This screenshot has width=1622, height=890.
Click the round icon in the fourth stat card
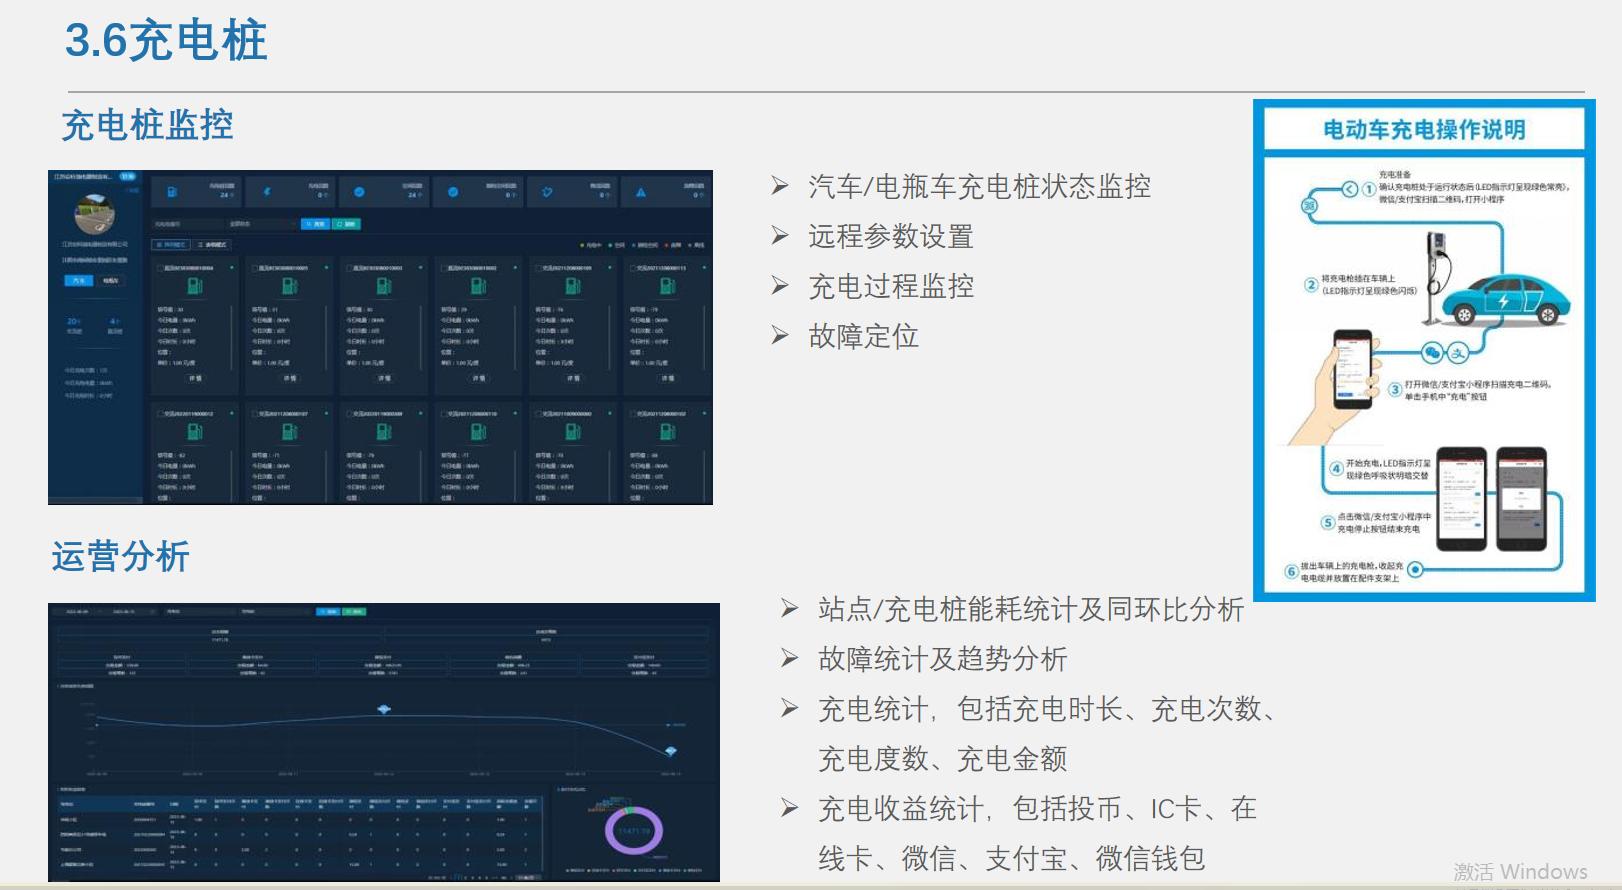pyautogui.click(x=453, y=192)
